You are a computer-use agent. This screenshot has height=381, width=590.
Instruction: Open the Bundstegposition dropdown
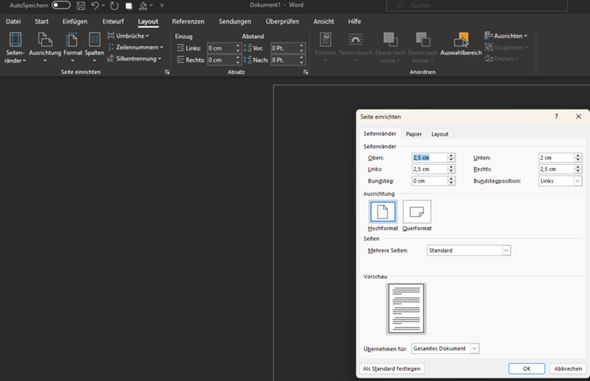pyautogui.click(x=560, y=181)
